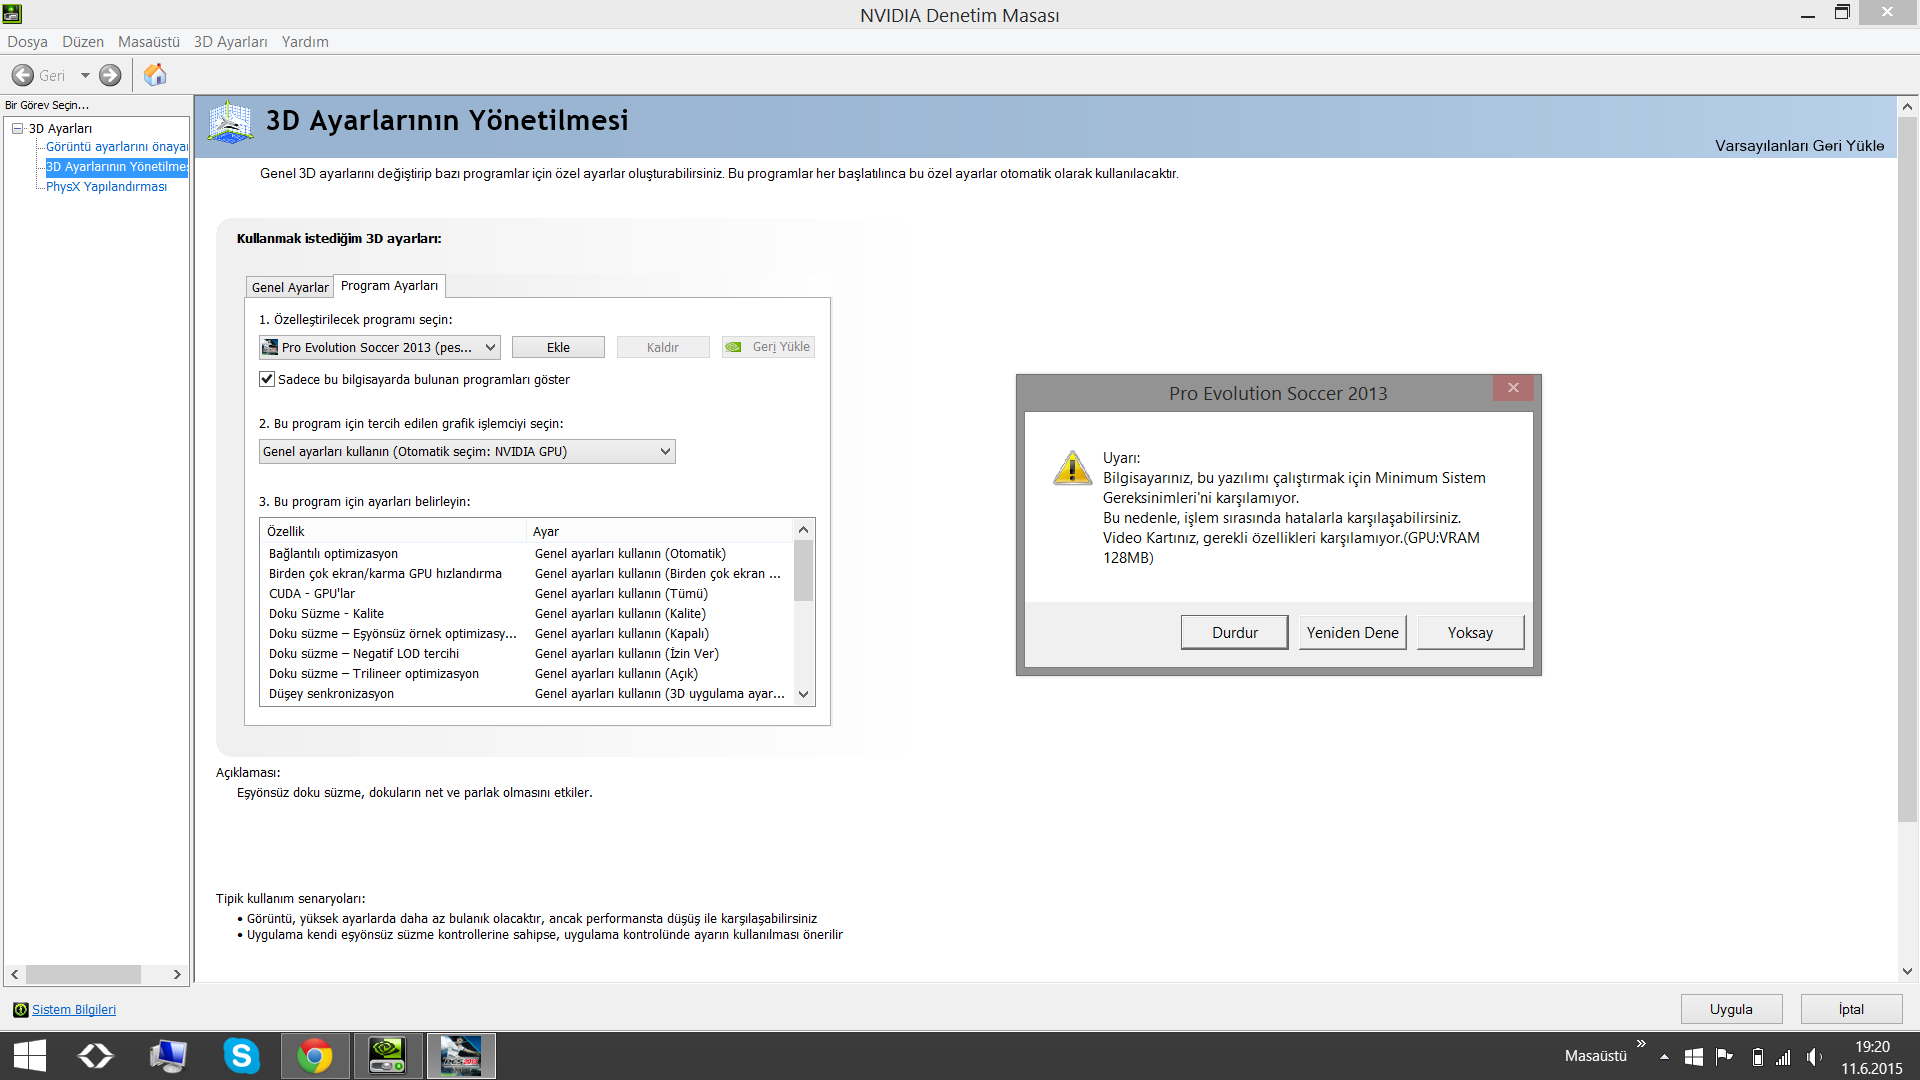This screenshot has width=1920, height=1080.
Task: Select 'Doku Süzme - Kalite' settings row
Action: (527, 614)
